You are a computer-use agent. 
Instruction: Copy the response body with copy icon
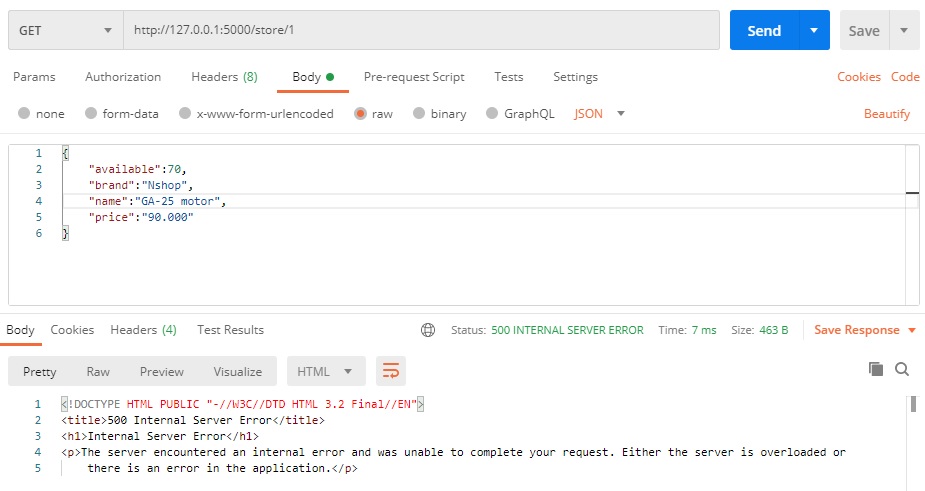click(876, 369)
